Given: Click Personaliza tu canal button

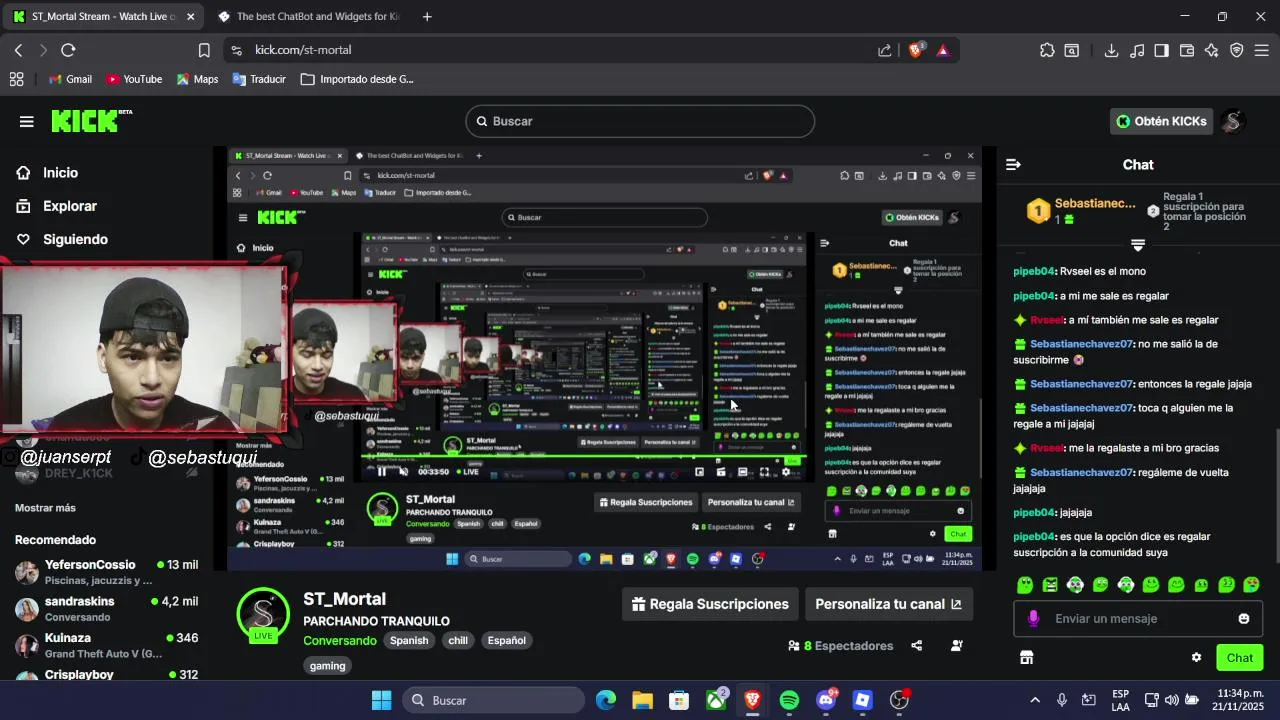Looking at the screenshot, I should tap(889, 604).
